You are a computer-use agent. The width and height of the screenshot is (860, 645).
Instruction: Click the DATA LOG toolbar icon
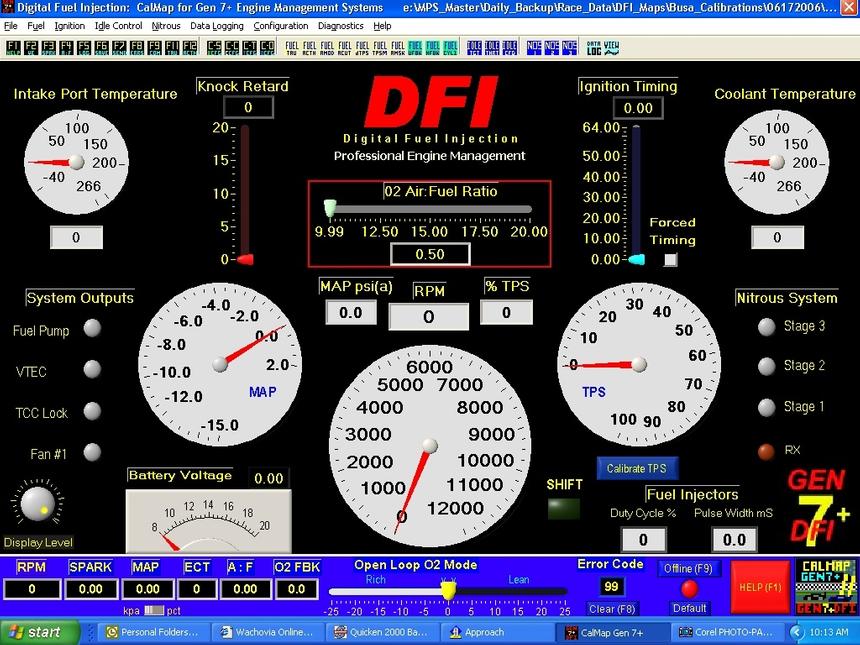click(594, 47)
